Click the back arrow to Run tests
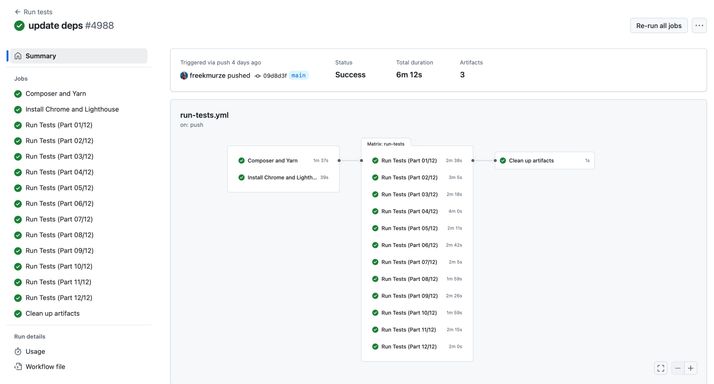Screen dimensions: 714x384 coord(17,12)
